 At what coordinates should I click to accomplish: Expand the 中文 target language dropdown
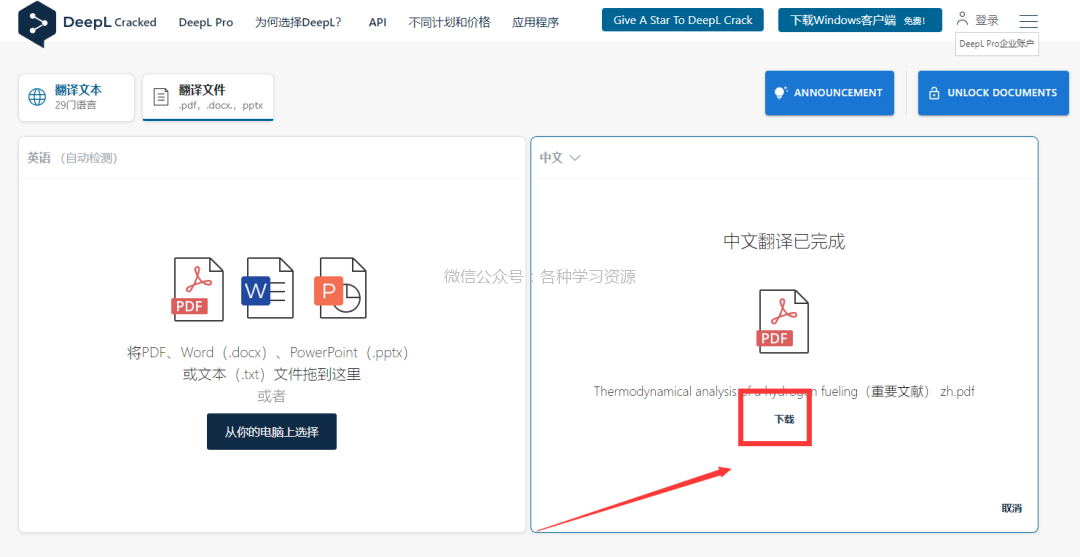(x=560, y=158)
